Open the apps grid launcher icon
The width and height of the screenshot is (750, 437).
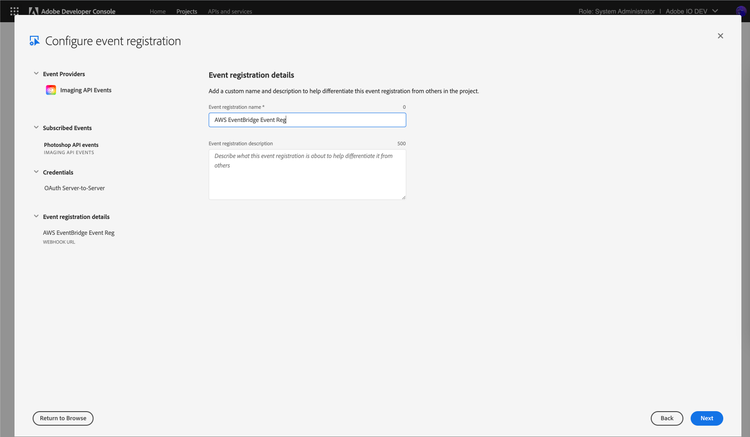click(x=14, y=11)
